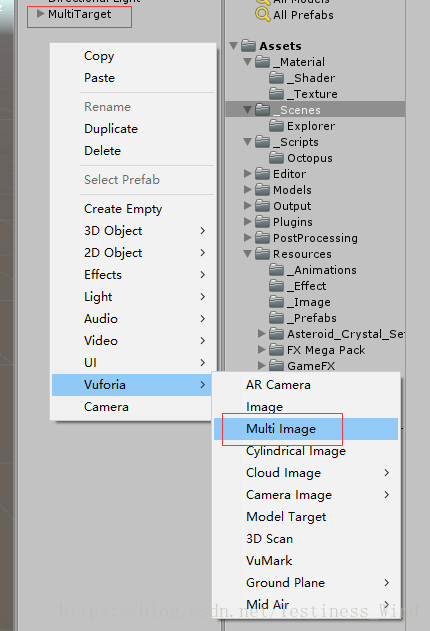The height and width of the screenshot is (631, 430).
Task: Click the _Material folder icon
Action: [262, 62]
